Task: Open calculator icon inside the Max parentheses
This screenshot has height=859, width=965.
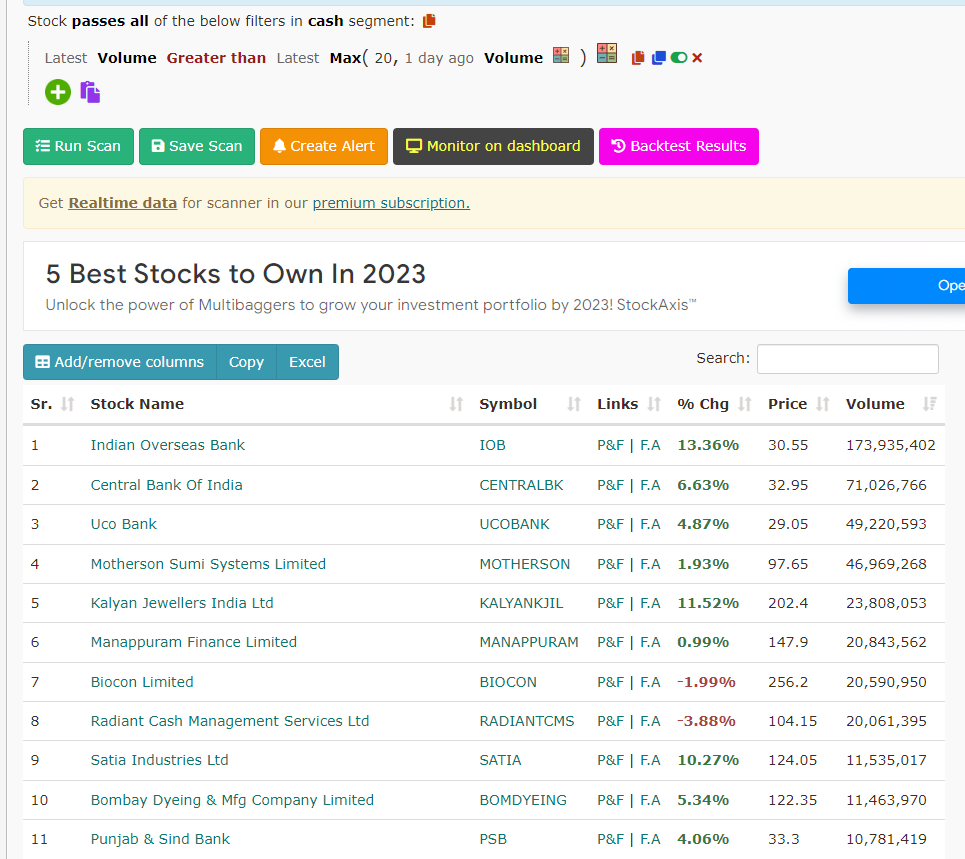Action: click(561, 55)
